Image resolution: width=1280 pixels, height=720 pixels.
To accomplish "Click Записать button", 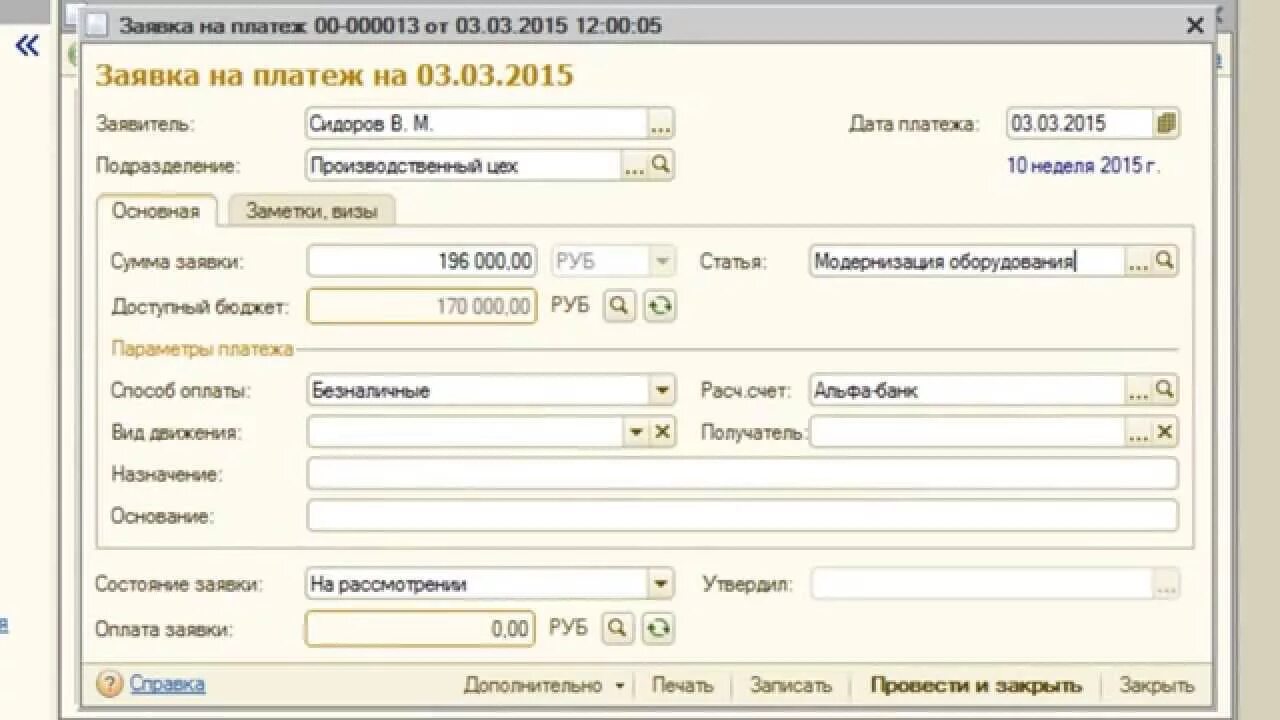I will coord(791,685).
